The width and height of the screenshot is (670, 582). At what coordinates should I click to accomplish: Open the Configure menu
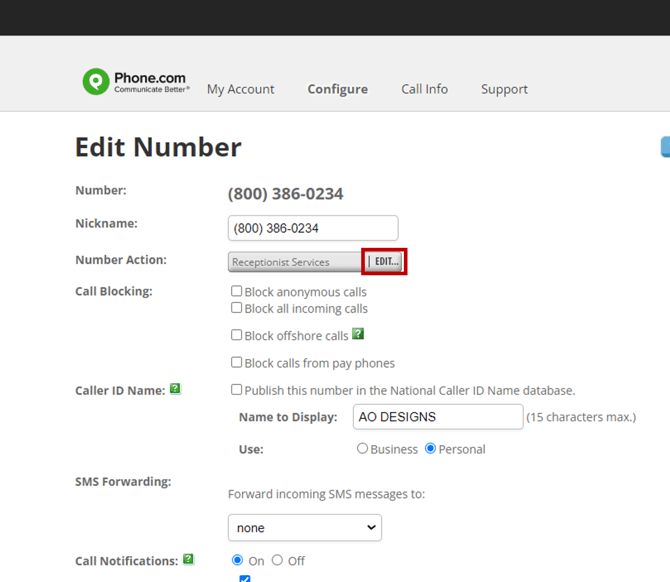tap(338, 89)
